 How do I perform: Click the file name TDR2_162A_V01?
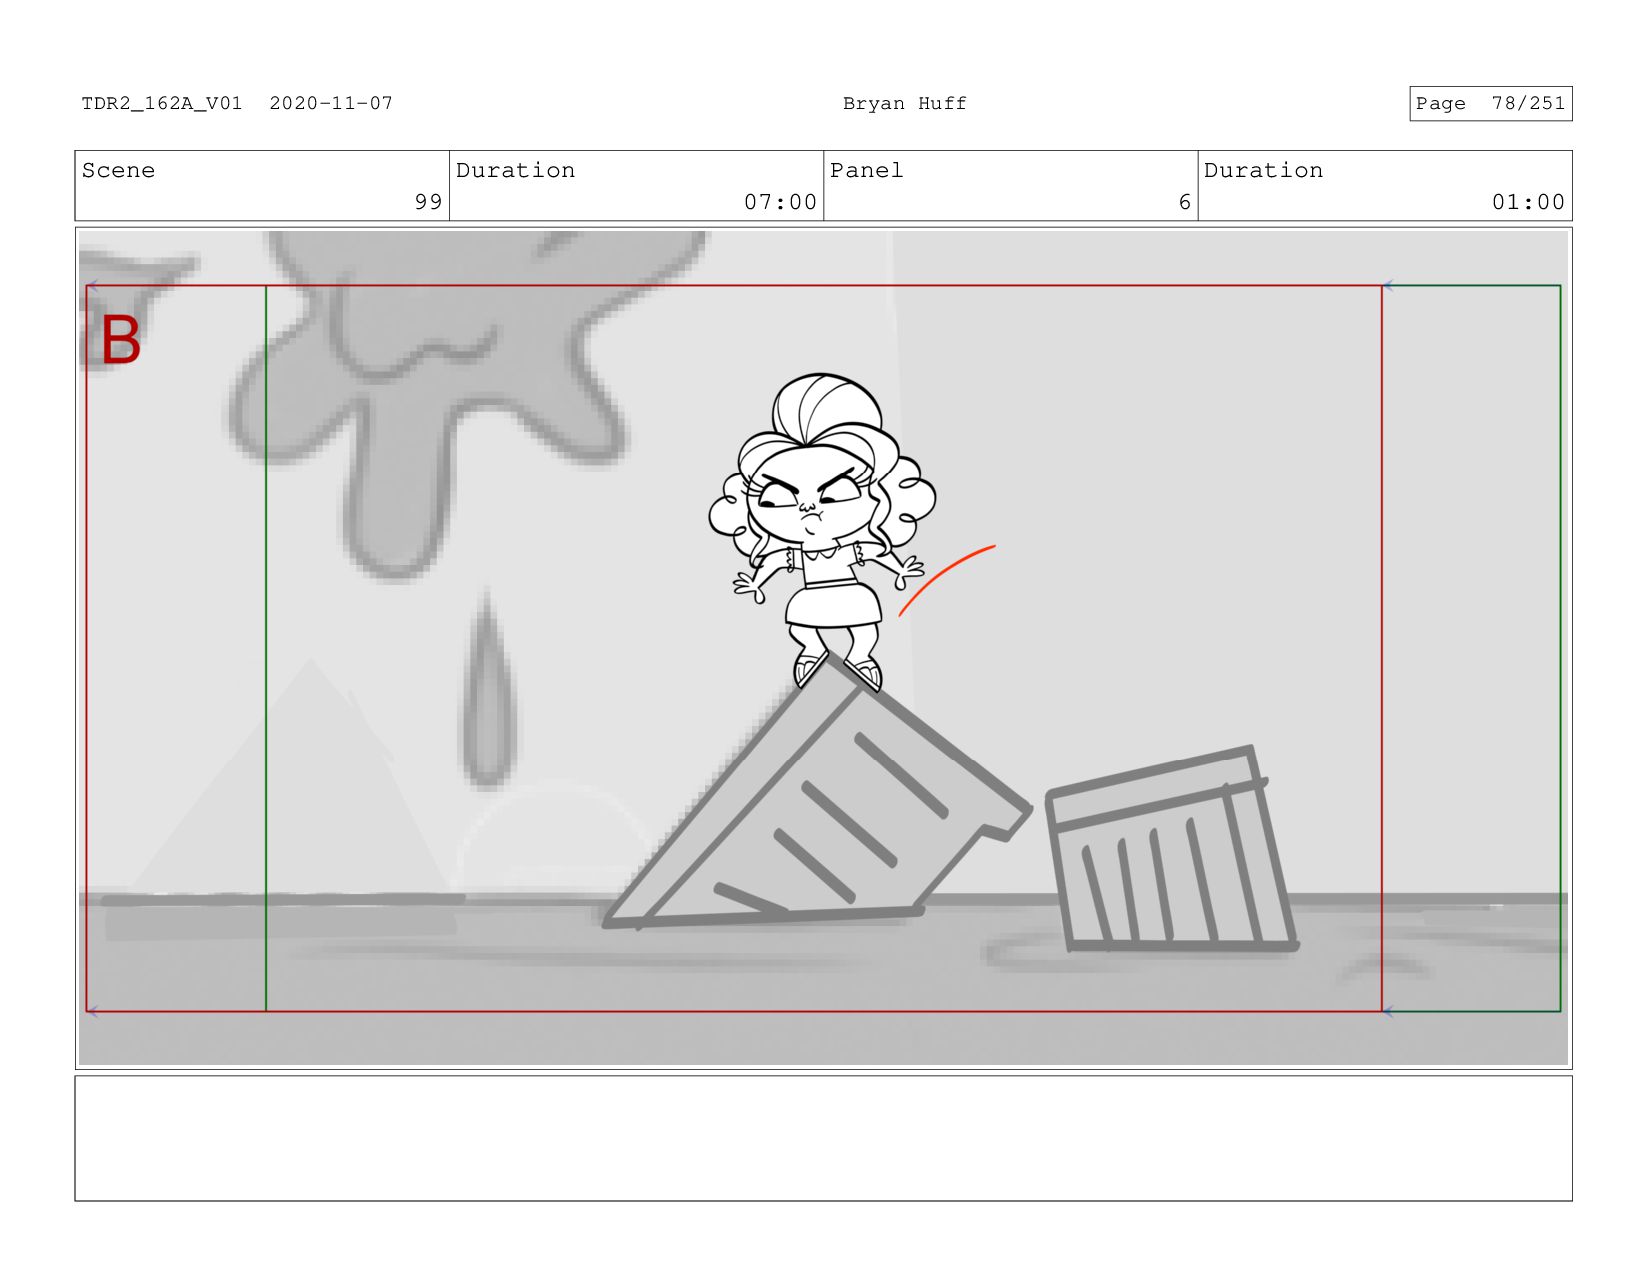tap(162, 103)
